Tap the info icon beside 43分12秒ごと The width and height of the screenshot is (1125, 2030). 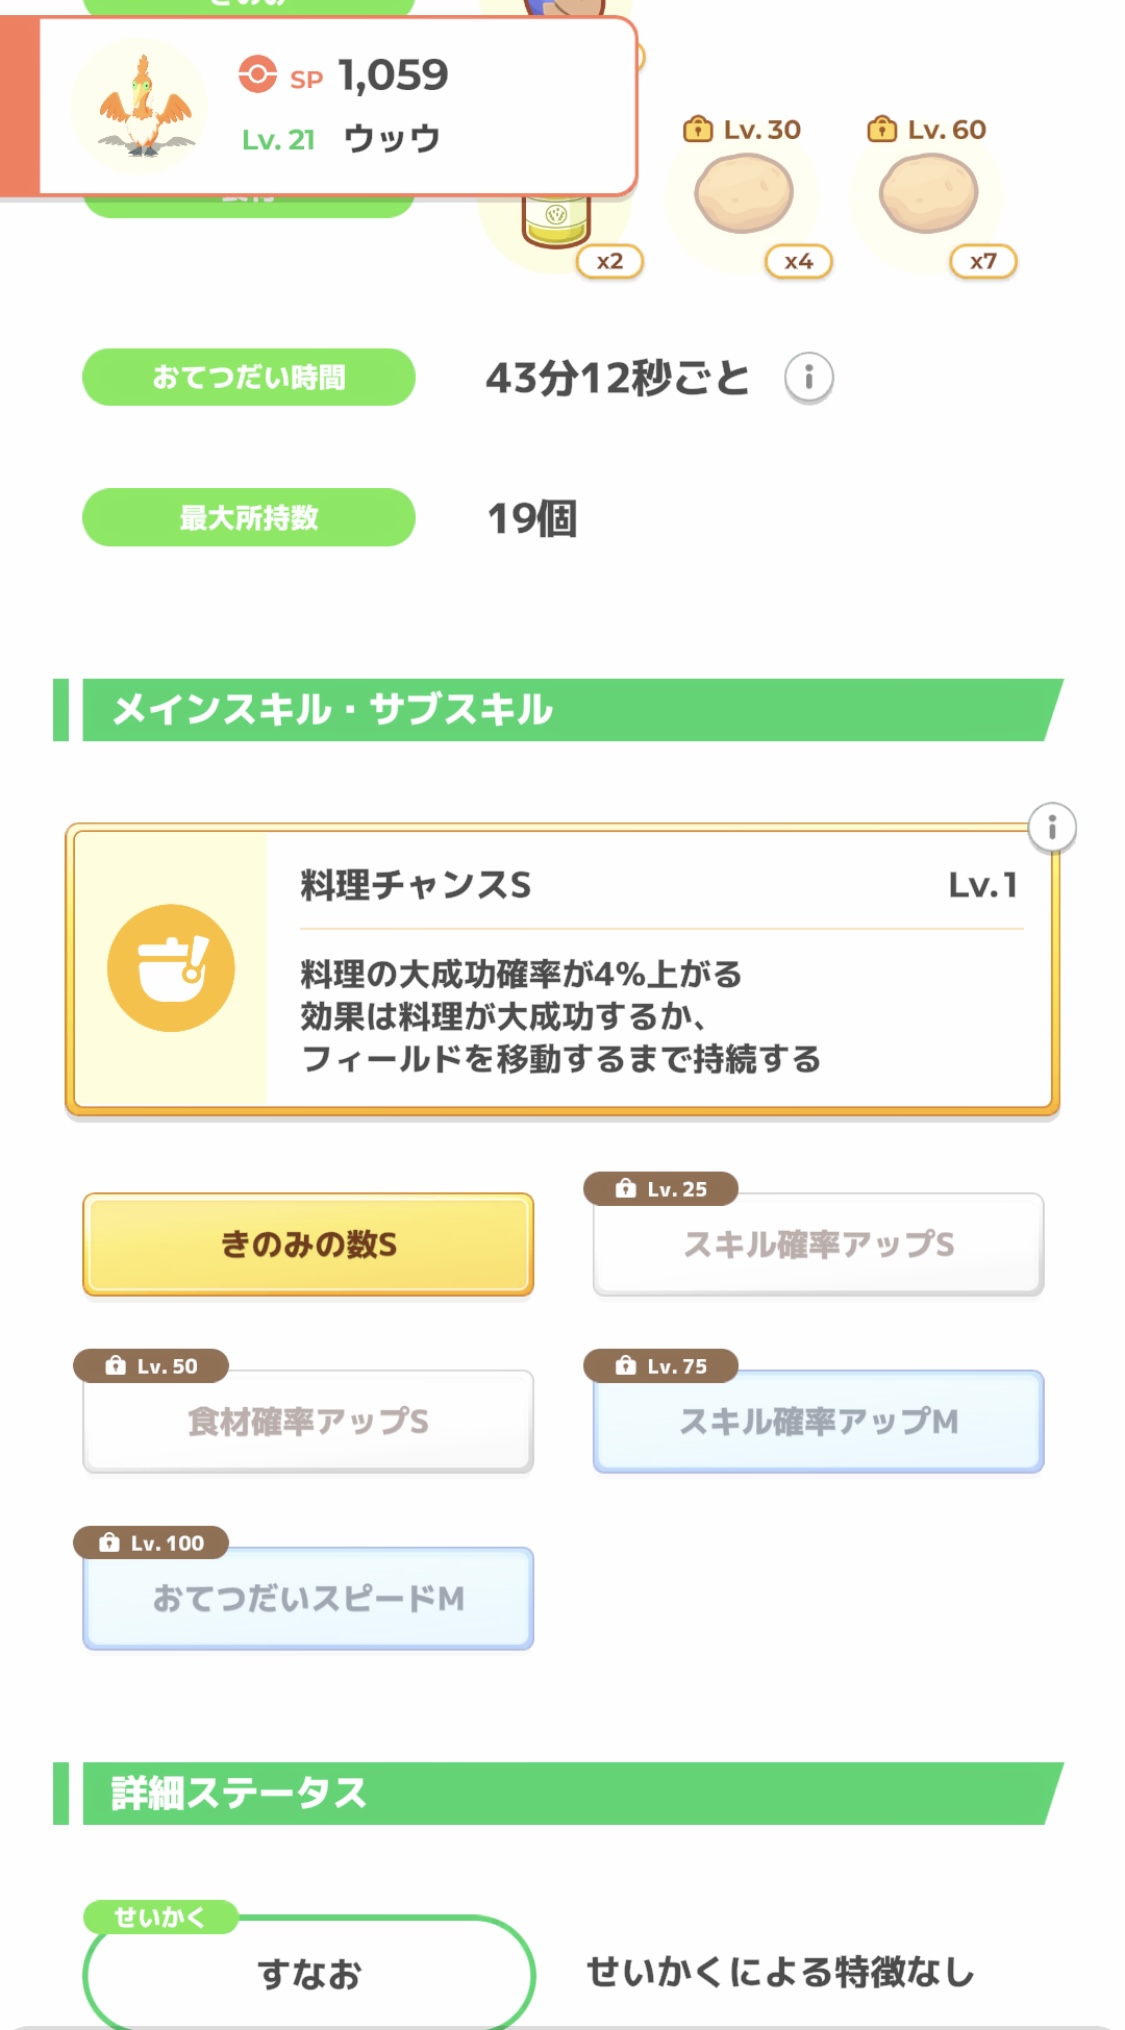click(x=808, y=378)
